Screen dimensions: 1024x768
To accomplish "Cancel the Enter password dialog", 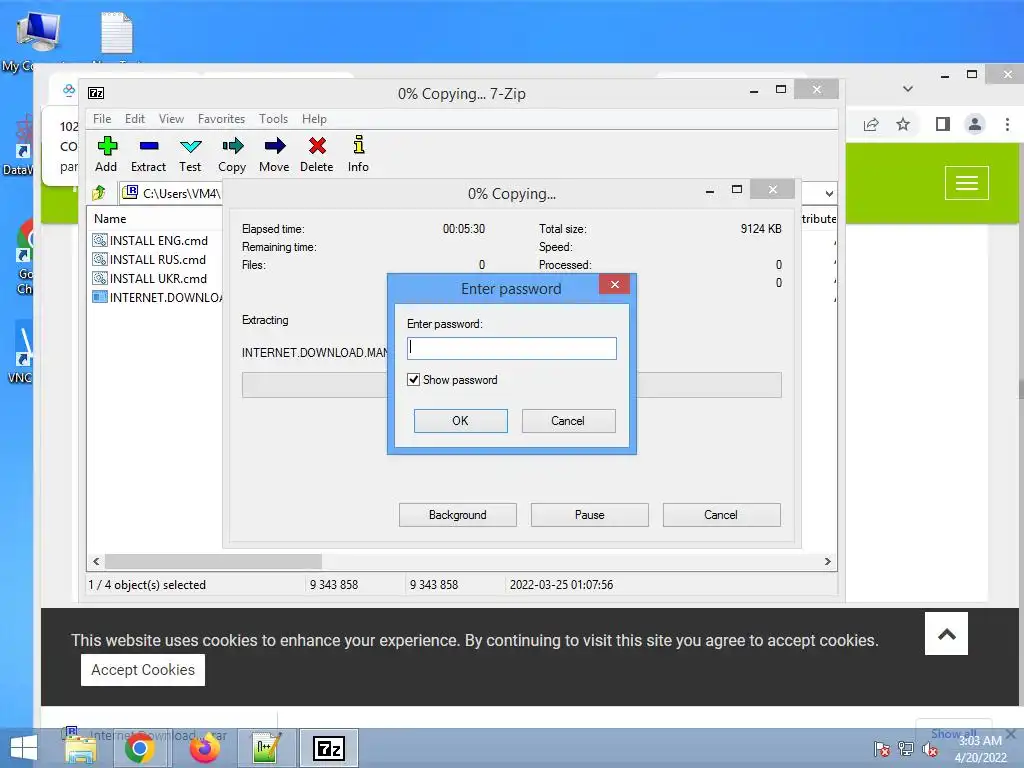I will pos(568,421).
